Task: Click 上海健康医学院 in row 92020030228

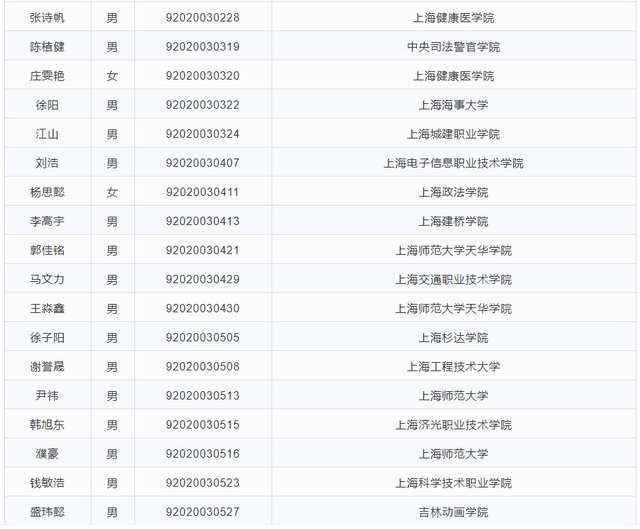Action: point(453,18)
